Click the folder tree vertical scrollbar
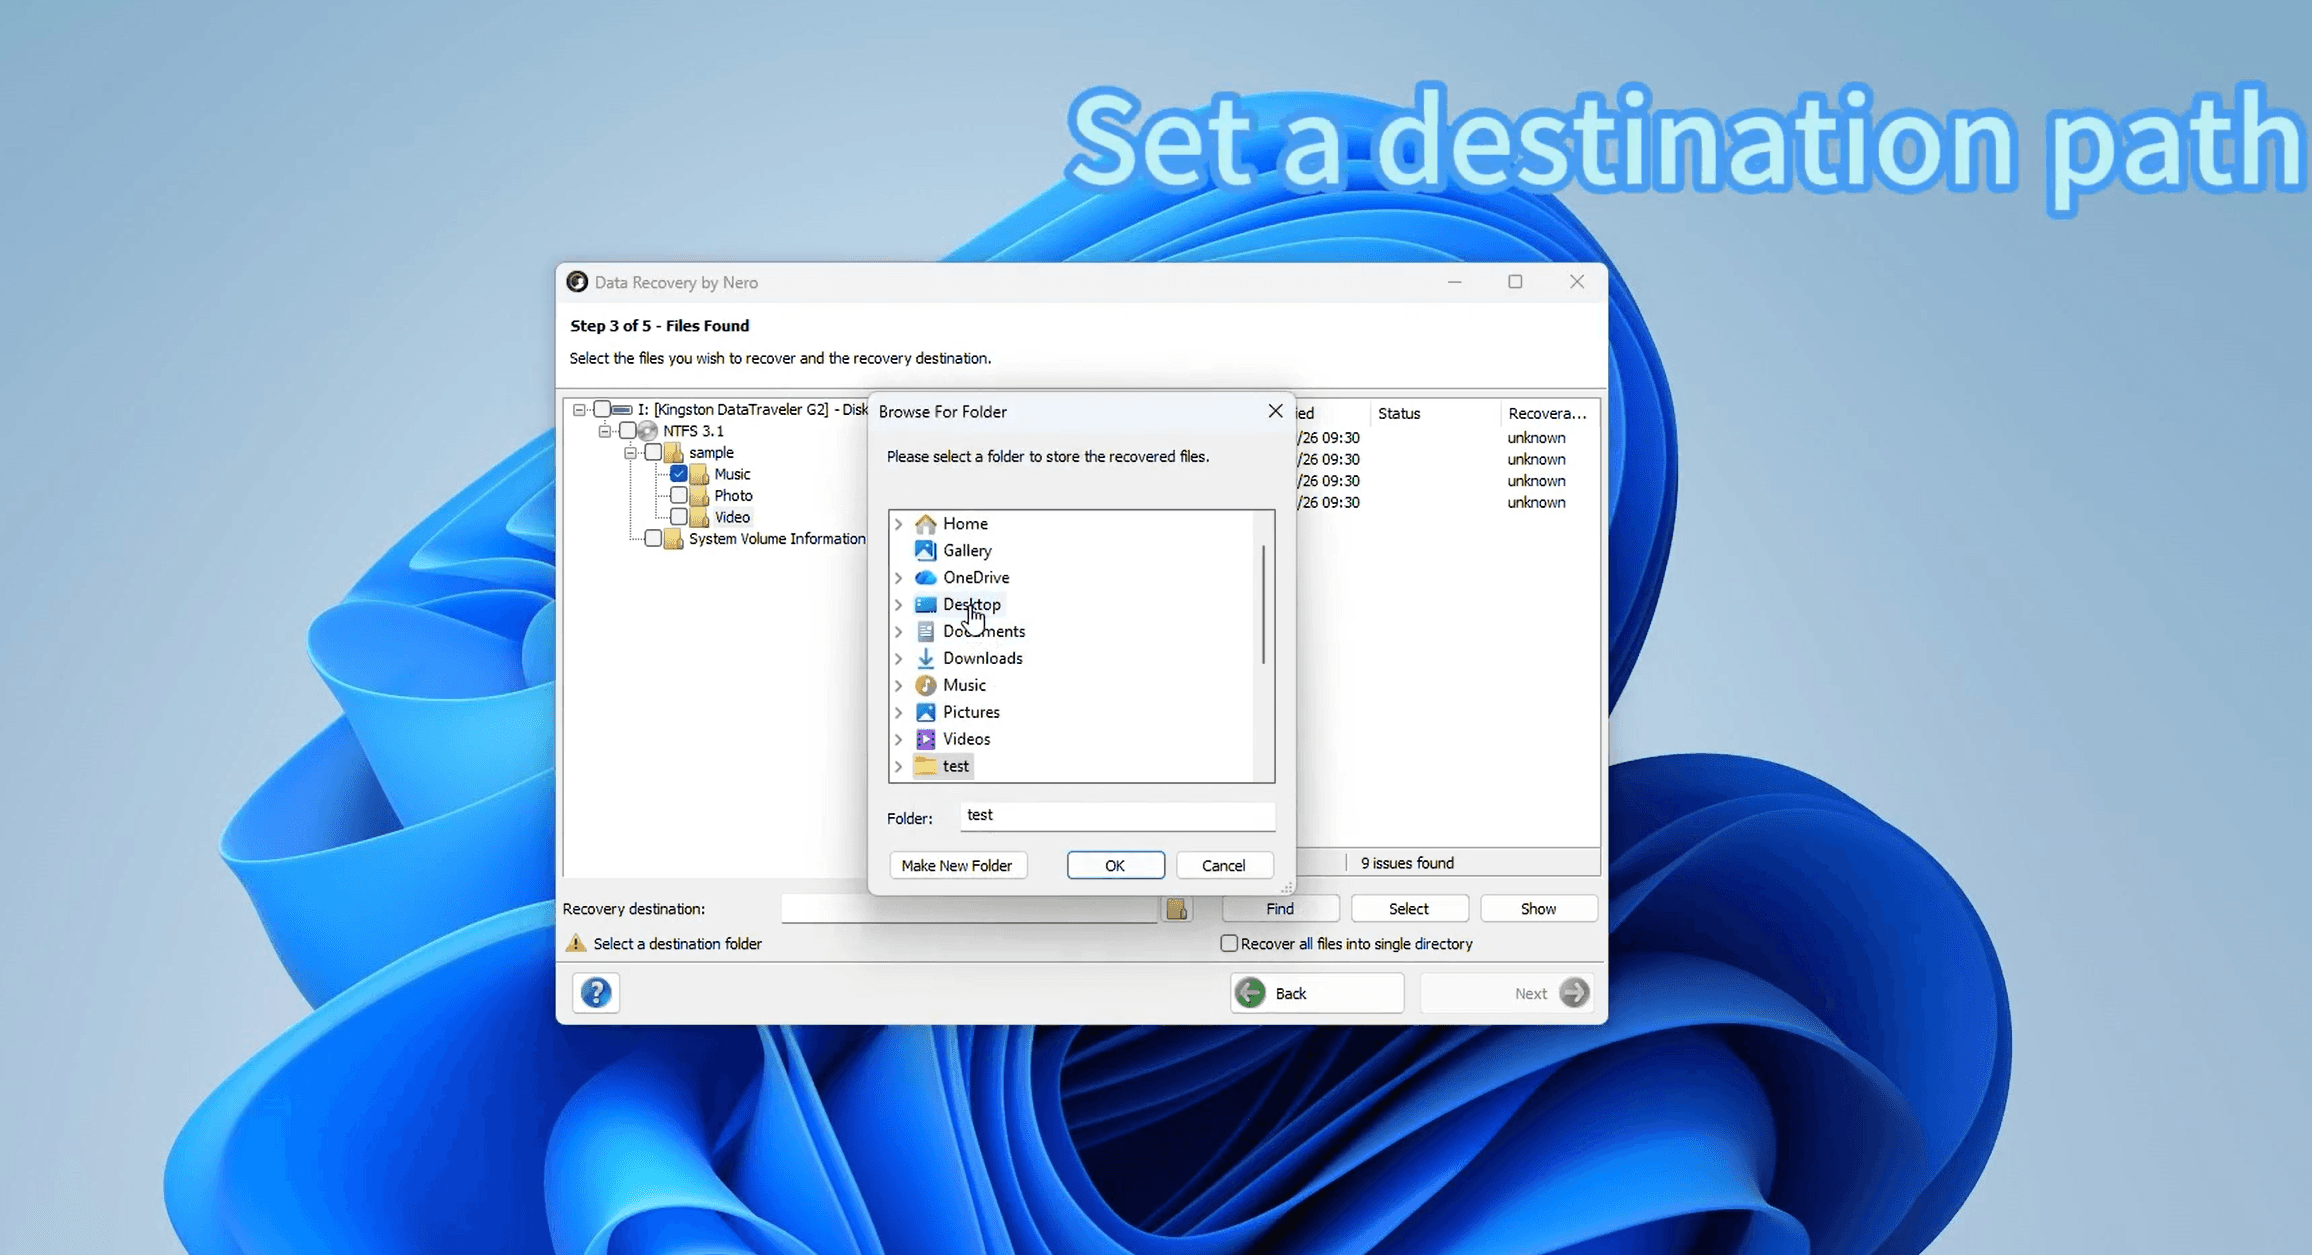 click(x=1264, y=604)
